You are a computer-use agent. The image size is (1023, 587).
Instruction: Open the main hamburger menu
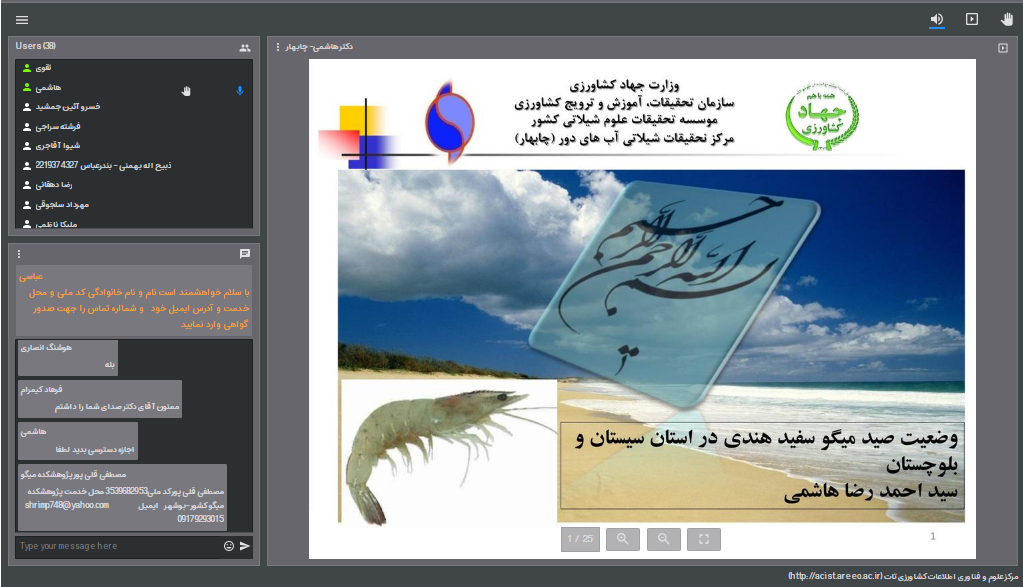[22, 19]
